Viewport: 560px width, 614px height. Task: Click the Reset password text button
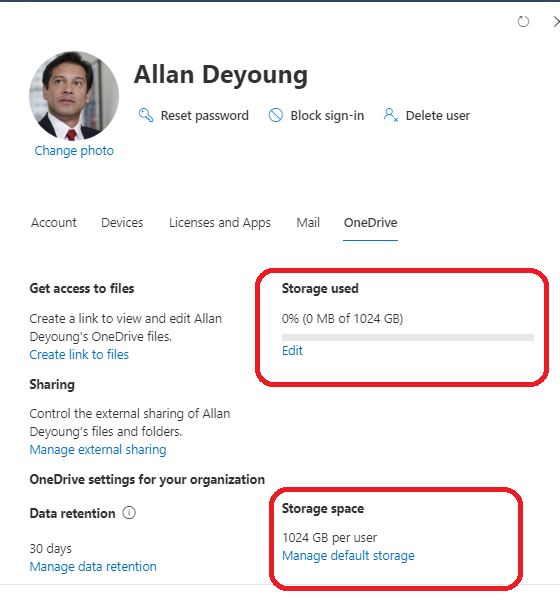(x=204, y=116)
